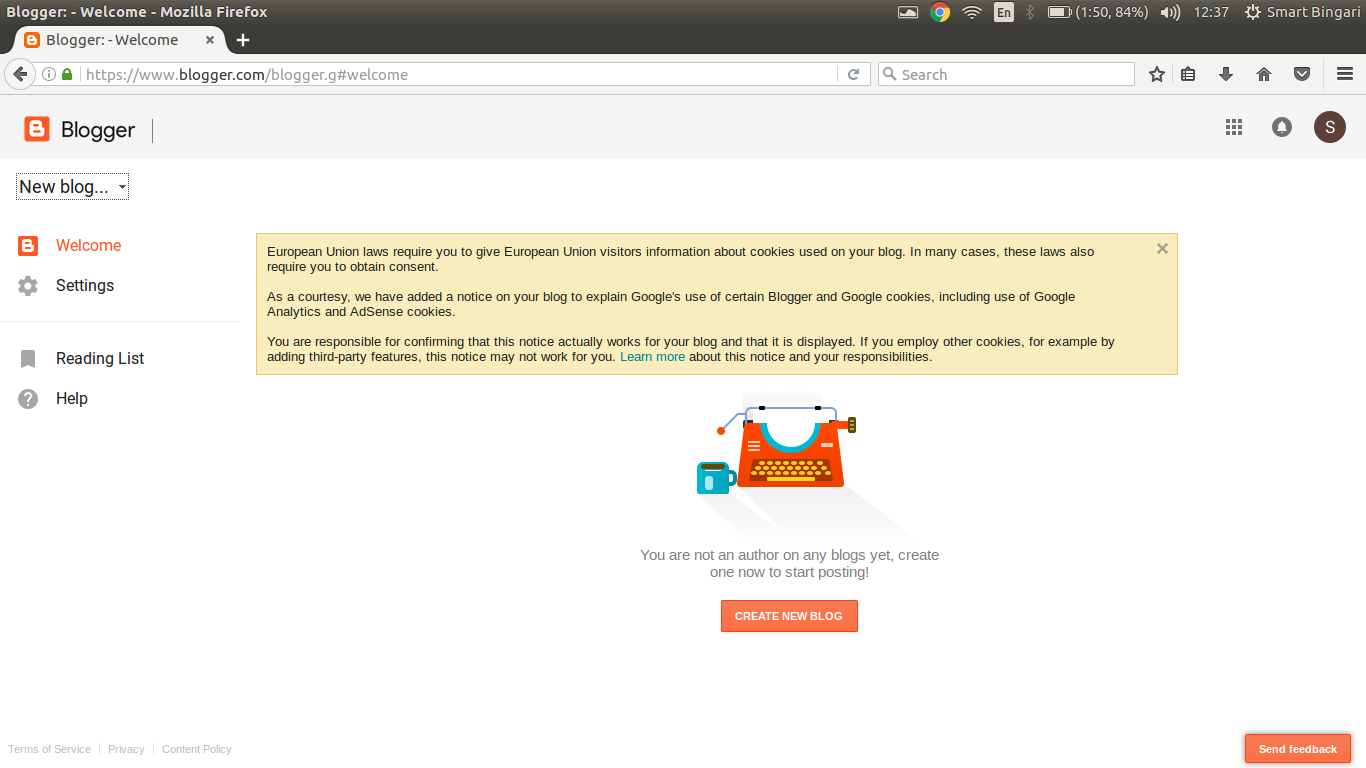1366x768 pixels.
Task: Focus the URL address bar
Action: pyautogui.click(x=458, y=74)
